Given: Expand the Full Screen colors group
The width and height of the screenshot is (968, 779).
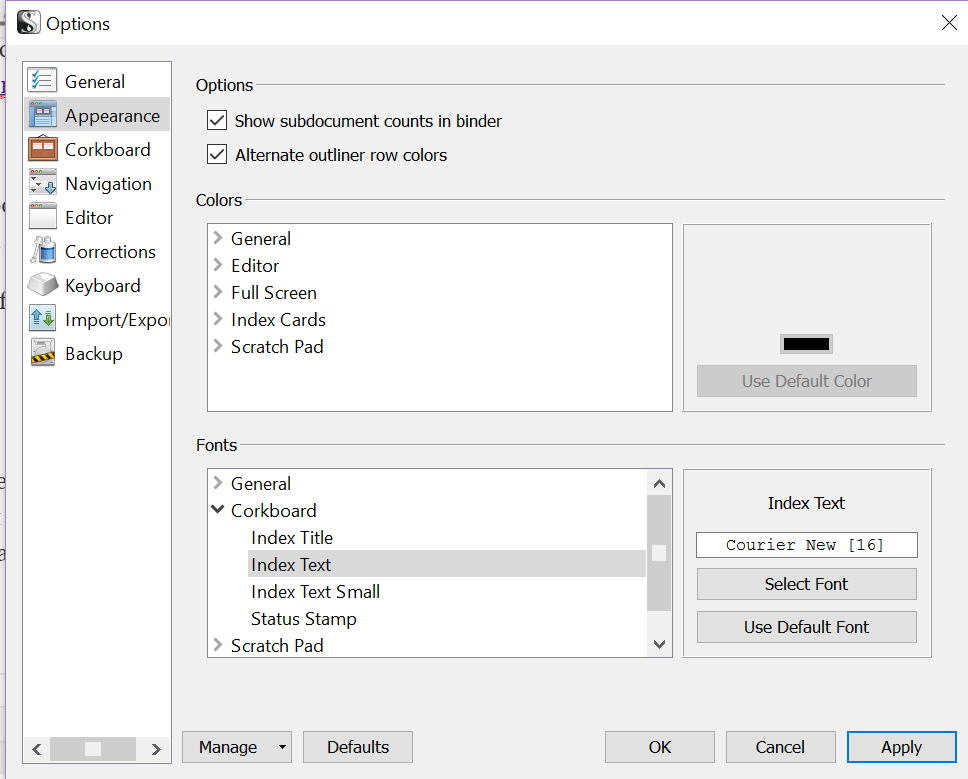Looking at the screenshot, I should click(220, 292).
